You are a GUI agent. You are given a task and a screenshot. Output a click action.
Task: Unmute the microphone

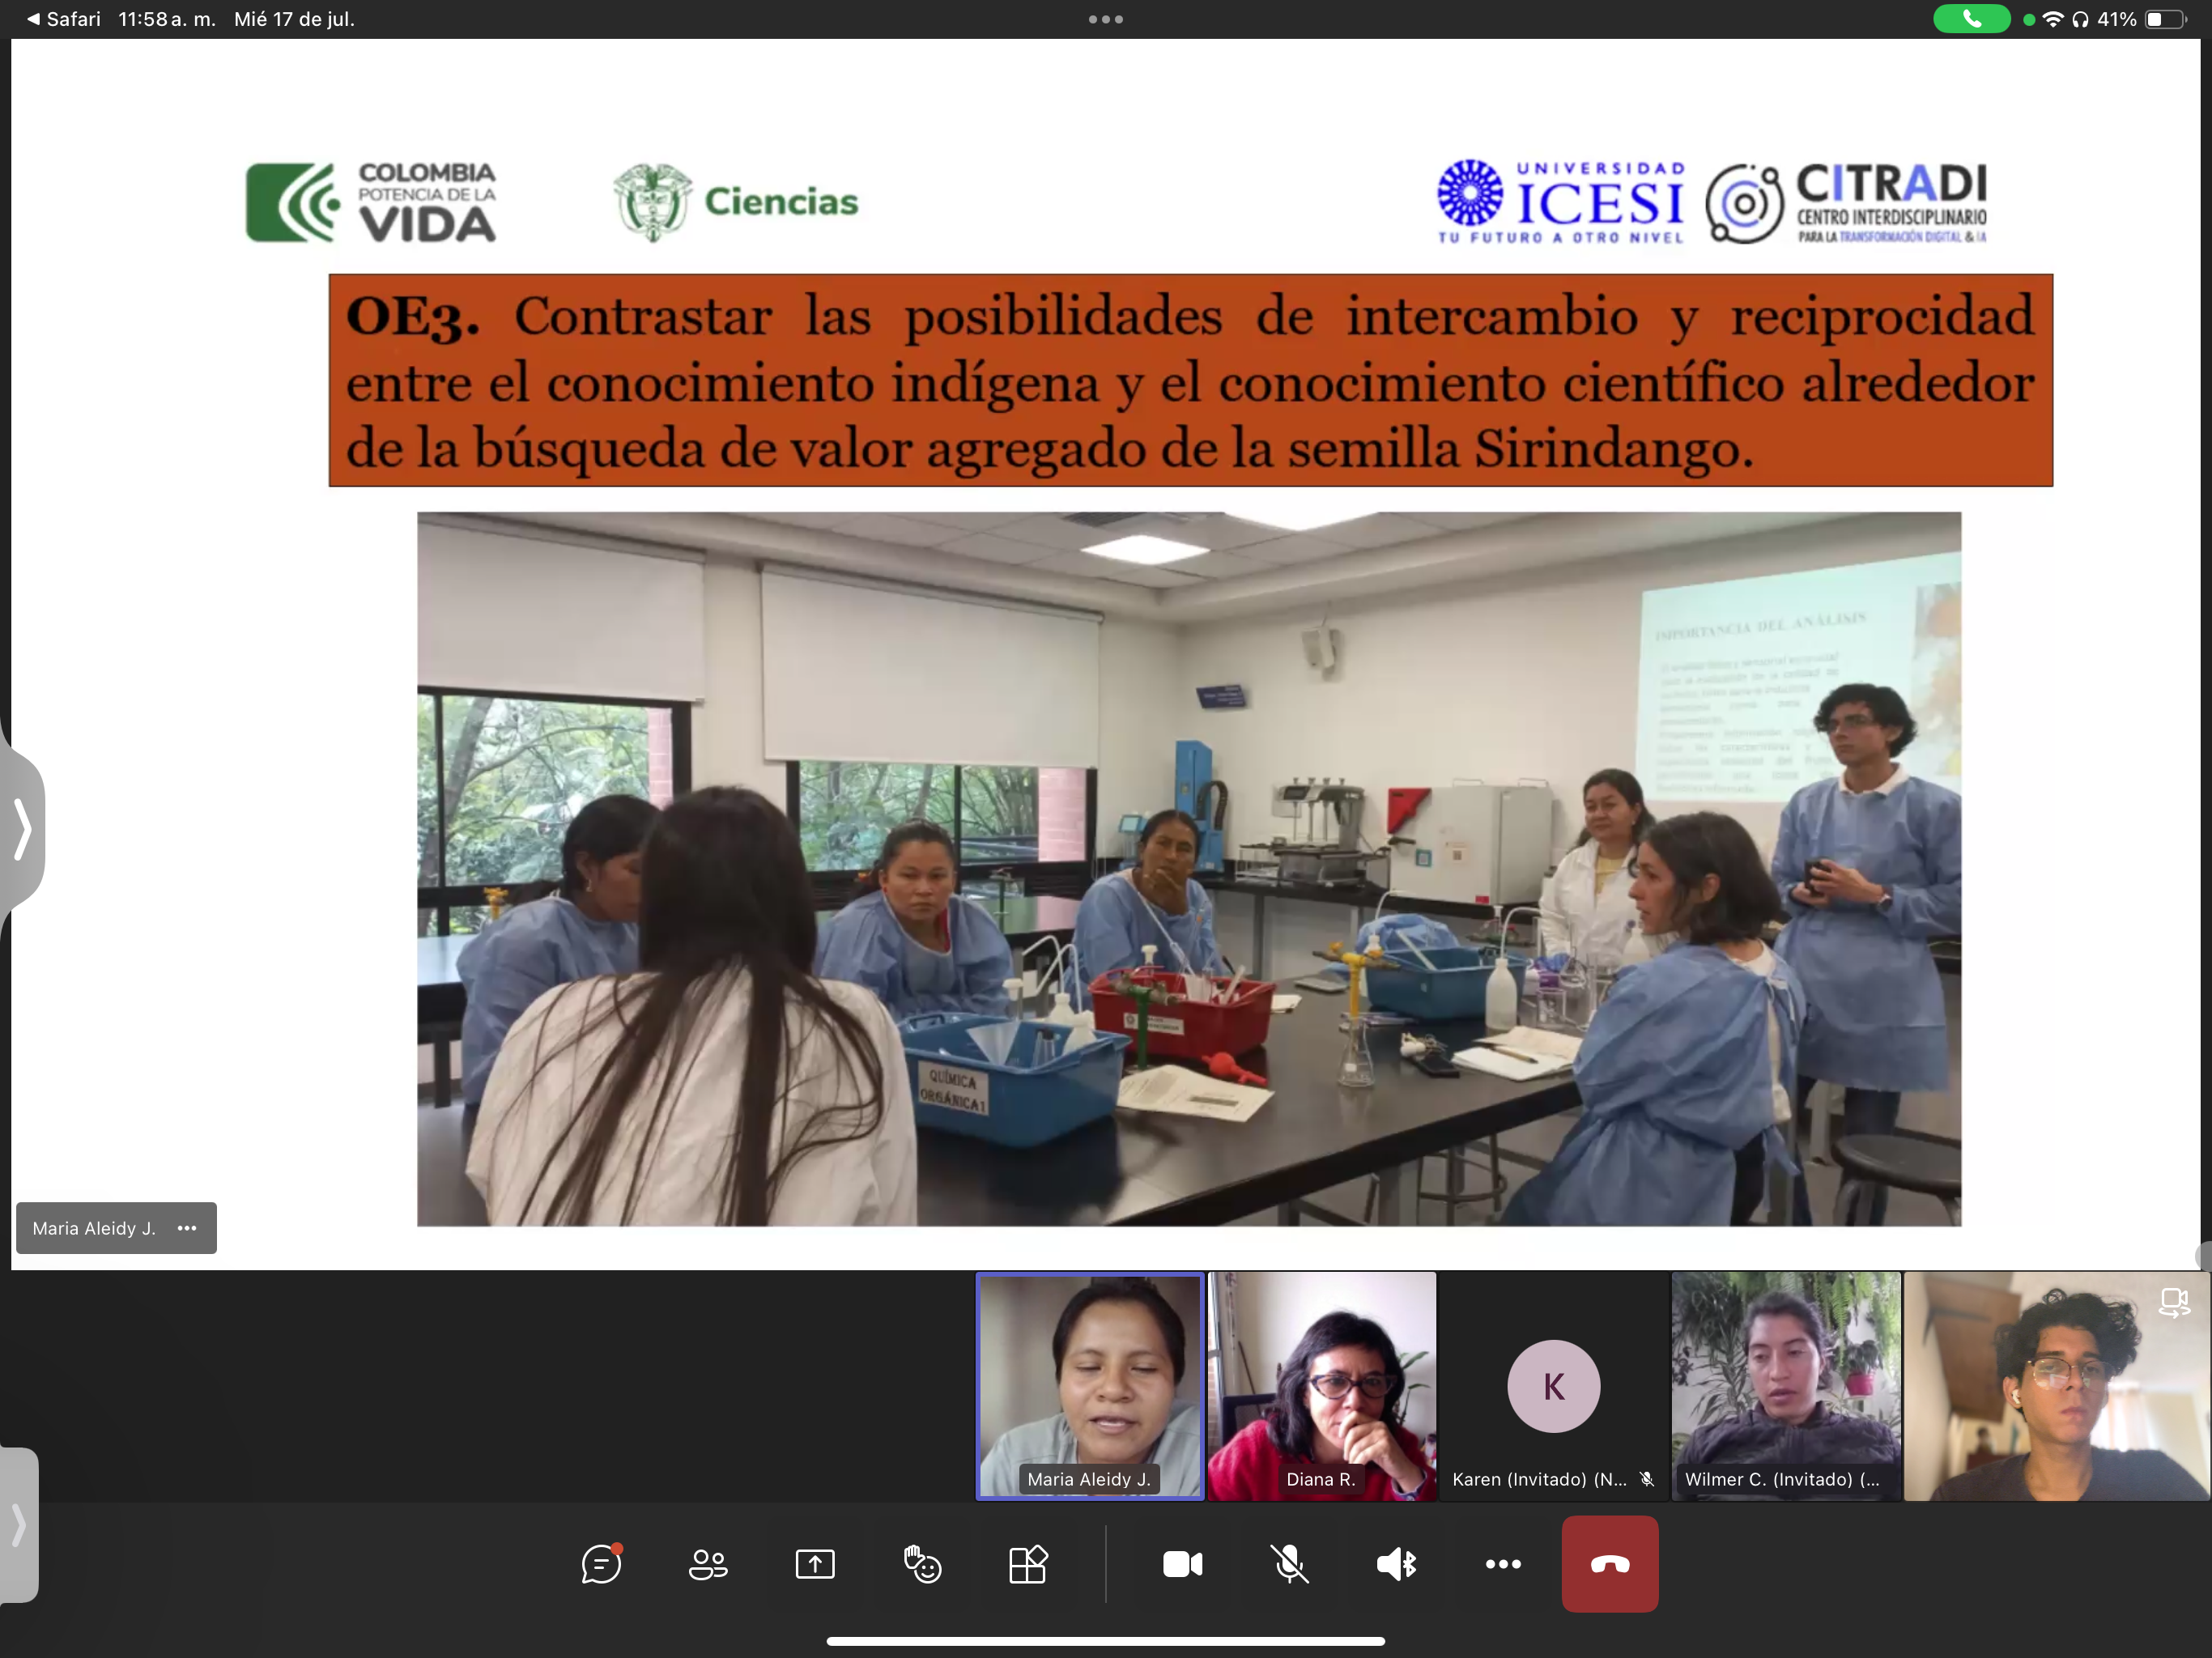pyautogui.click(x=1289, y=1564)
